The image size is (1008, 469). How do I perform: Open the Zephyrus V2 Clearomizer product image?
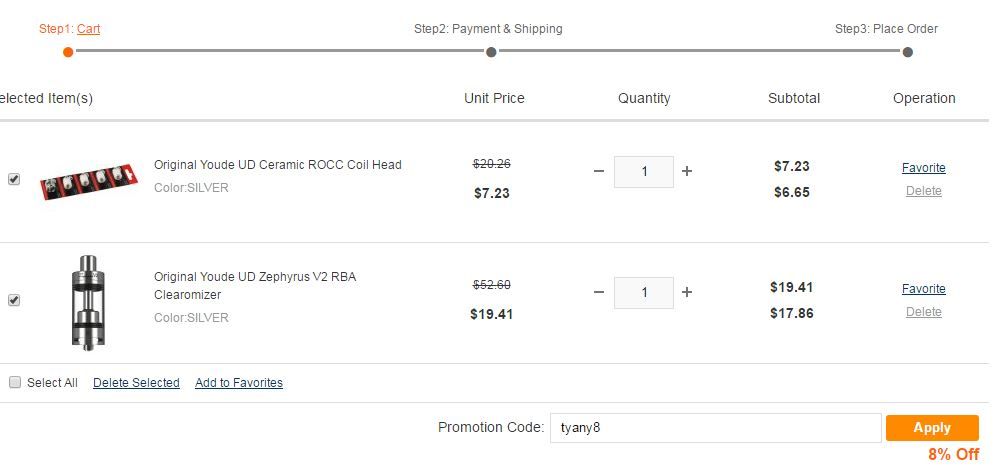88,303
